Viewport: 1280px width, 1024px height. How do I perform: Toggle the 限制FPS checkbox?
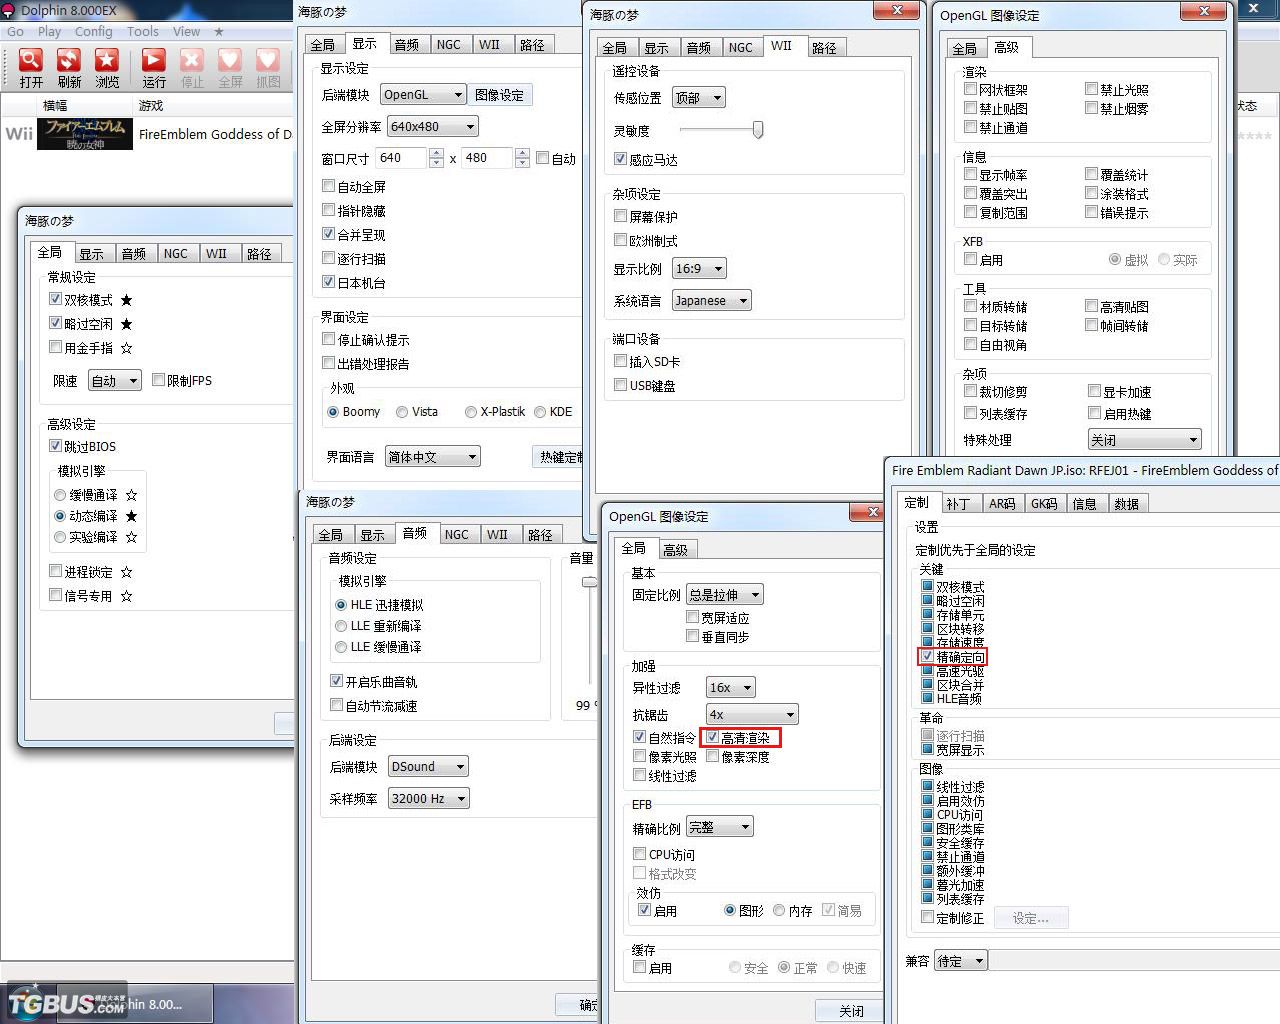(159, 380)
